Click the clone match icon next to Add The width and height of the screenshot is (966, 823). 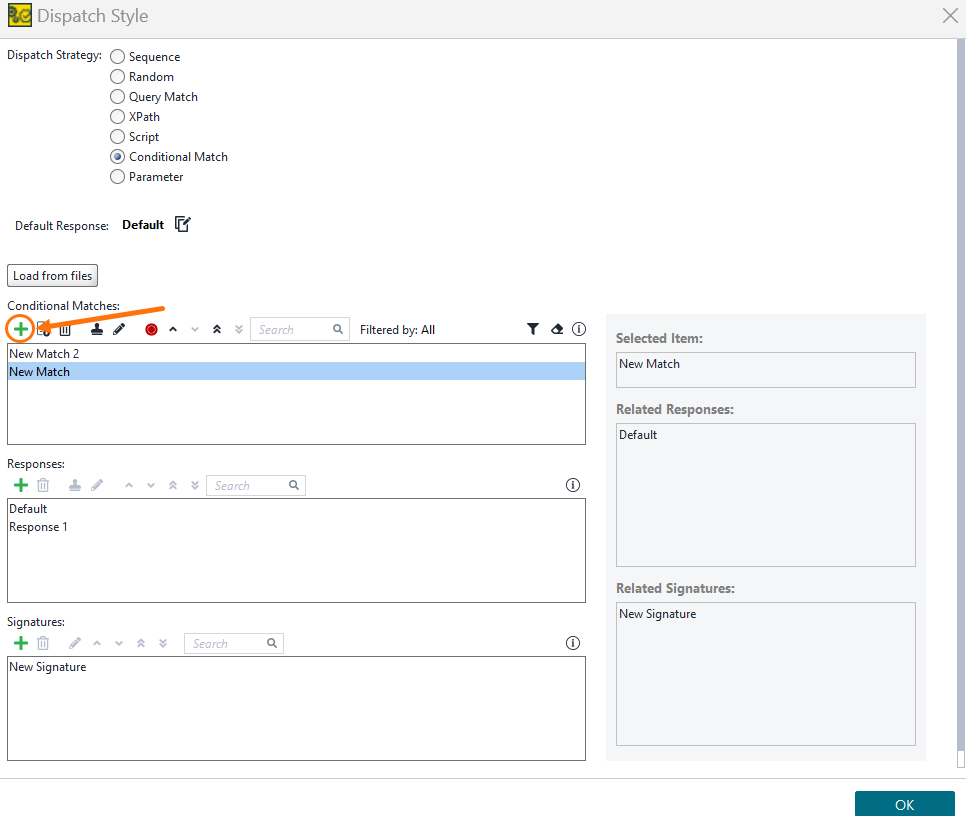coord(44,329)
